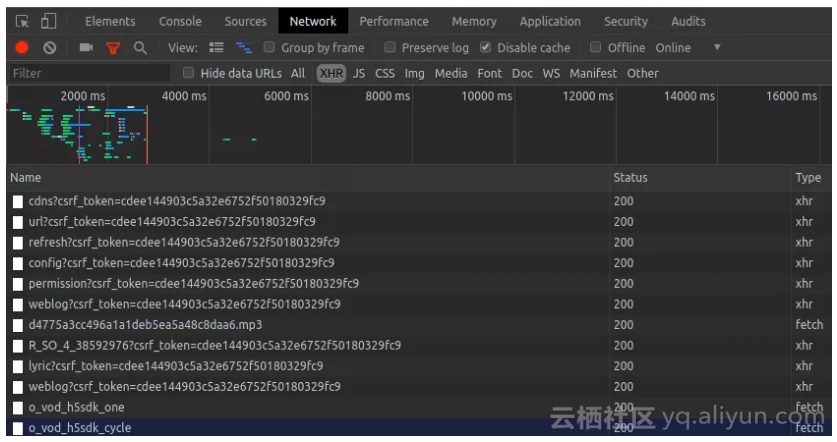The height and width of the screenshot is (442, 837).
Task: Open the Performance tab
Action: point(394,21)
